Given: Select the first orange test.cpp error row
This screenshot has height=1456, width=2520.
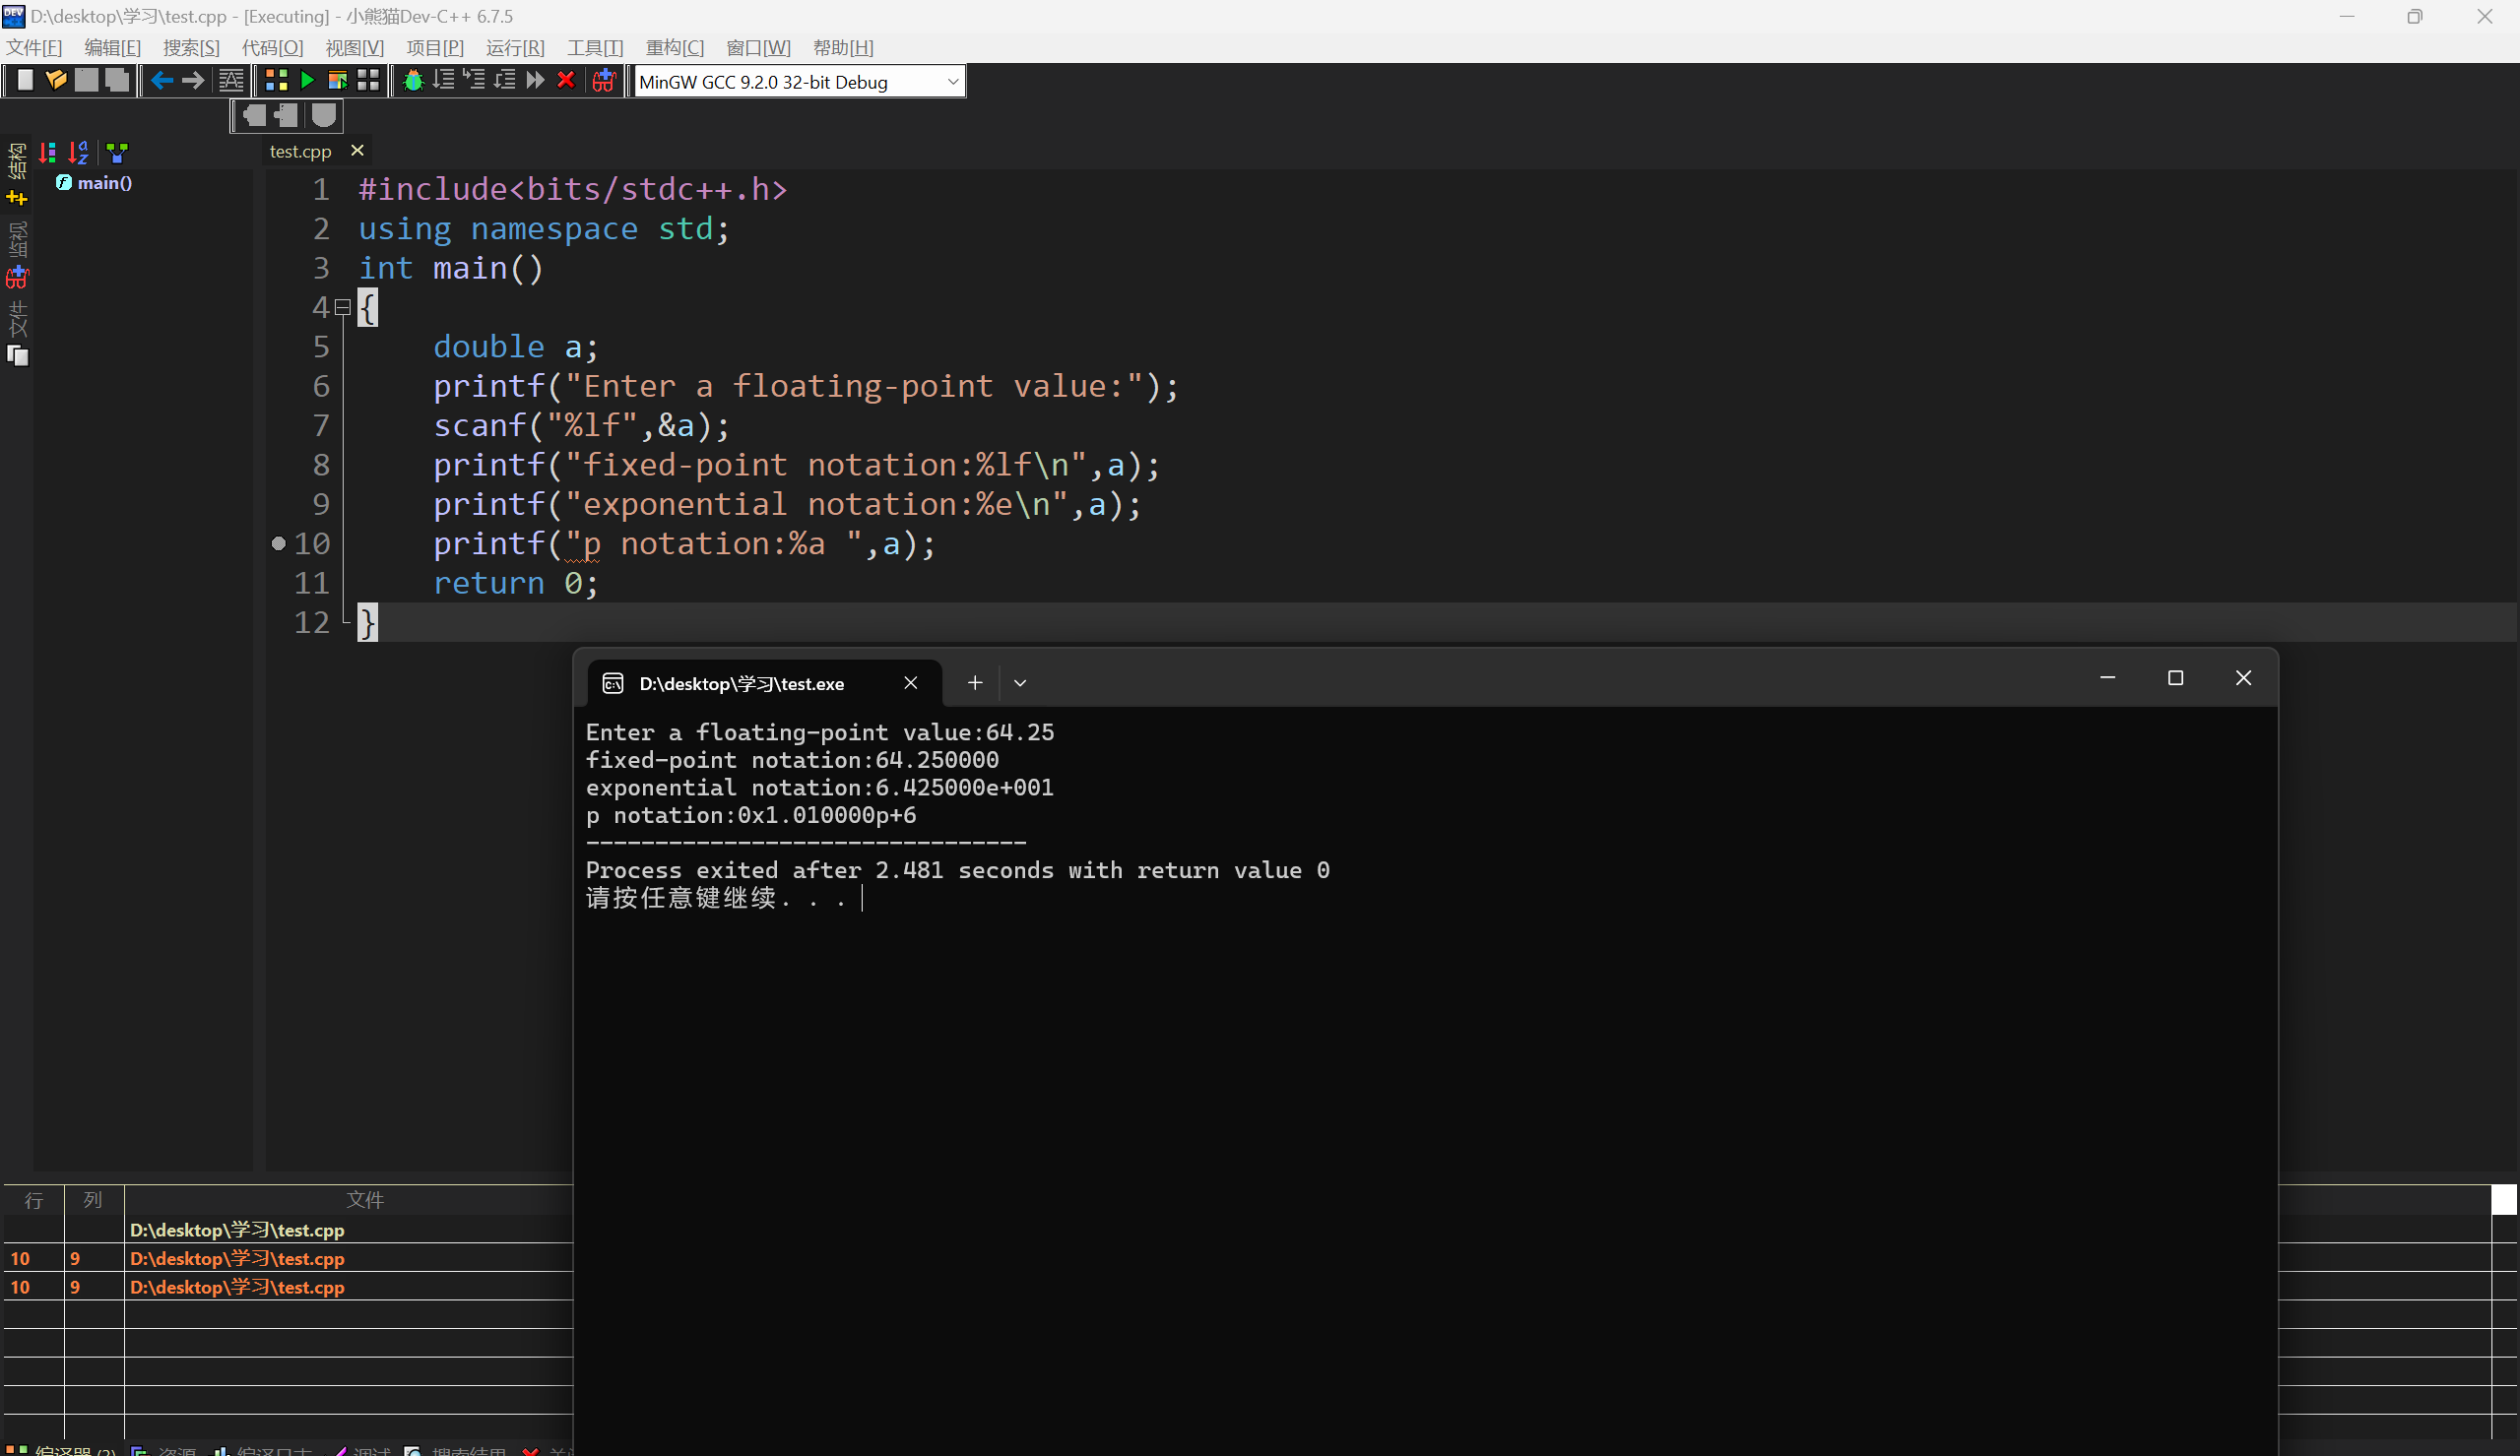Looking at the screenshot, I should pyautogui.click(x=288, y=1258).
